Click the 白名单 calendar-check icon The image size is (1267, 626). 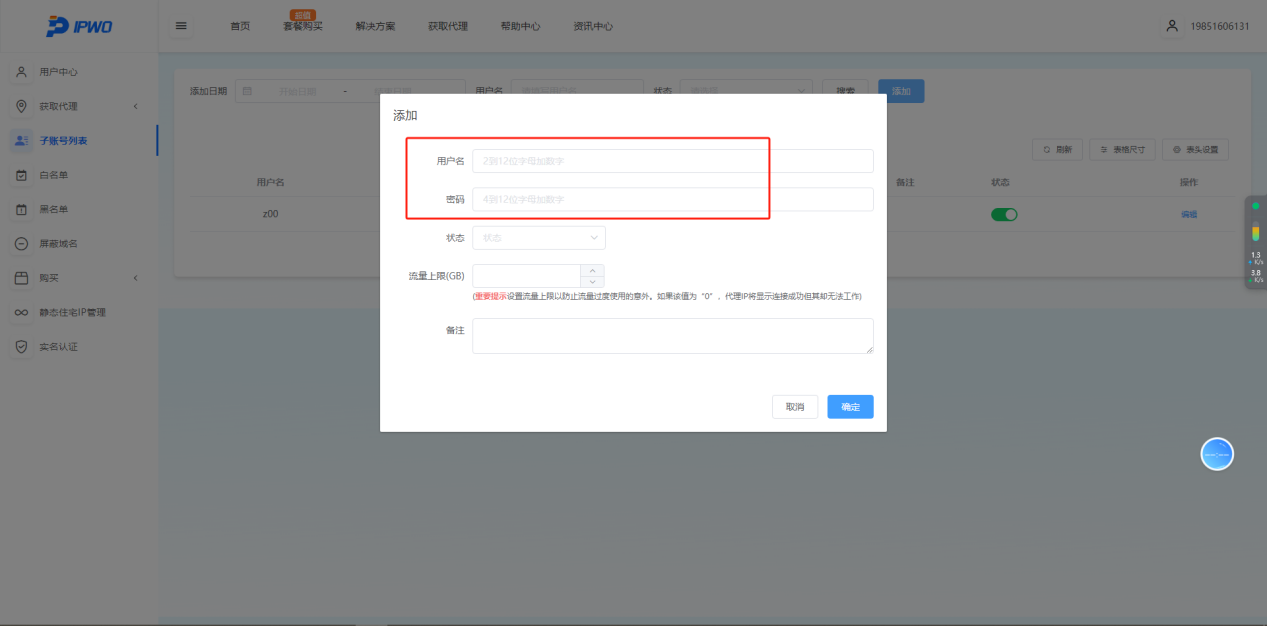[x=21, y=175]
